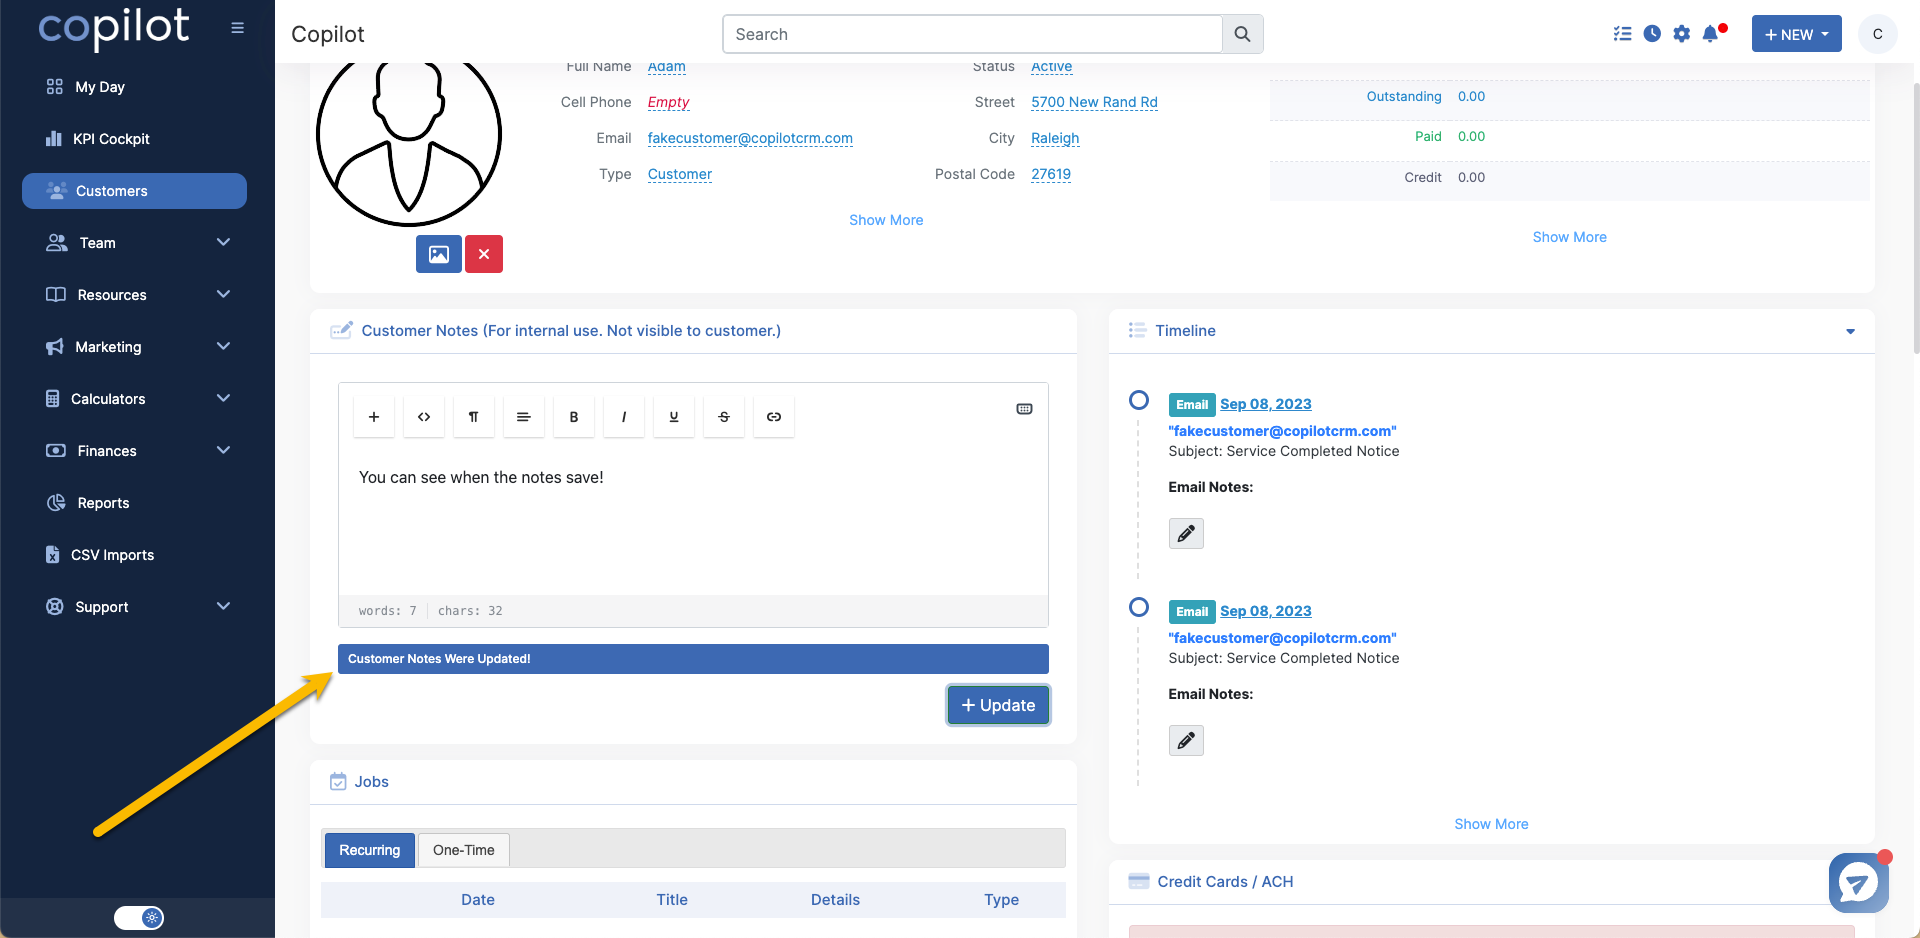Click Show More under the balance summary

click(1569, 237)
